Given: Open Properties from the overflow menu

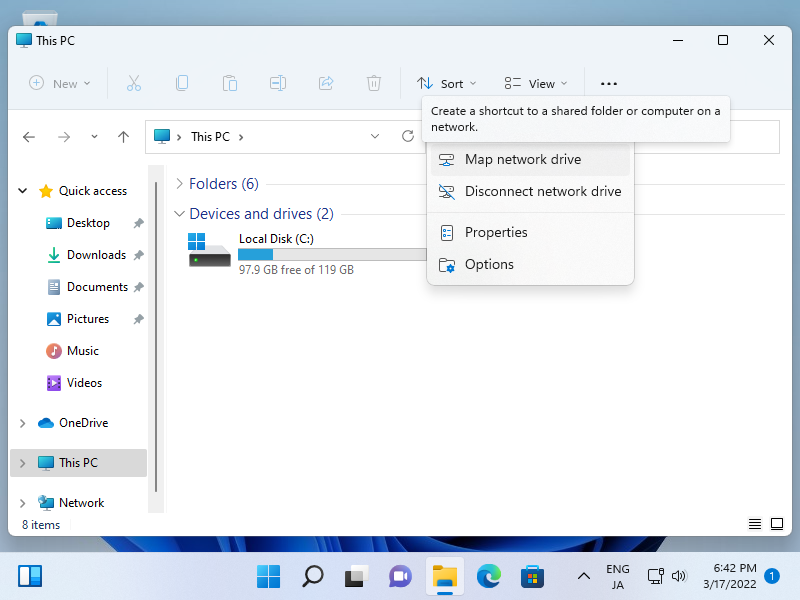Looking at the screenshot, I should pyautogui.click(x=496, y=233).
